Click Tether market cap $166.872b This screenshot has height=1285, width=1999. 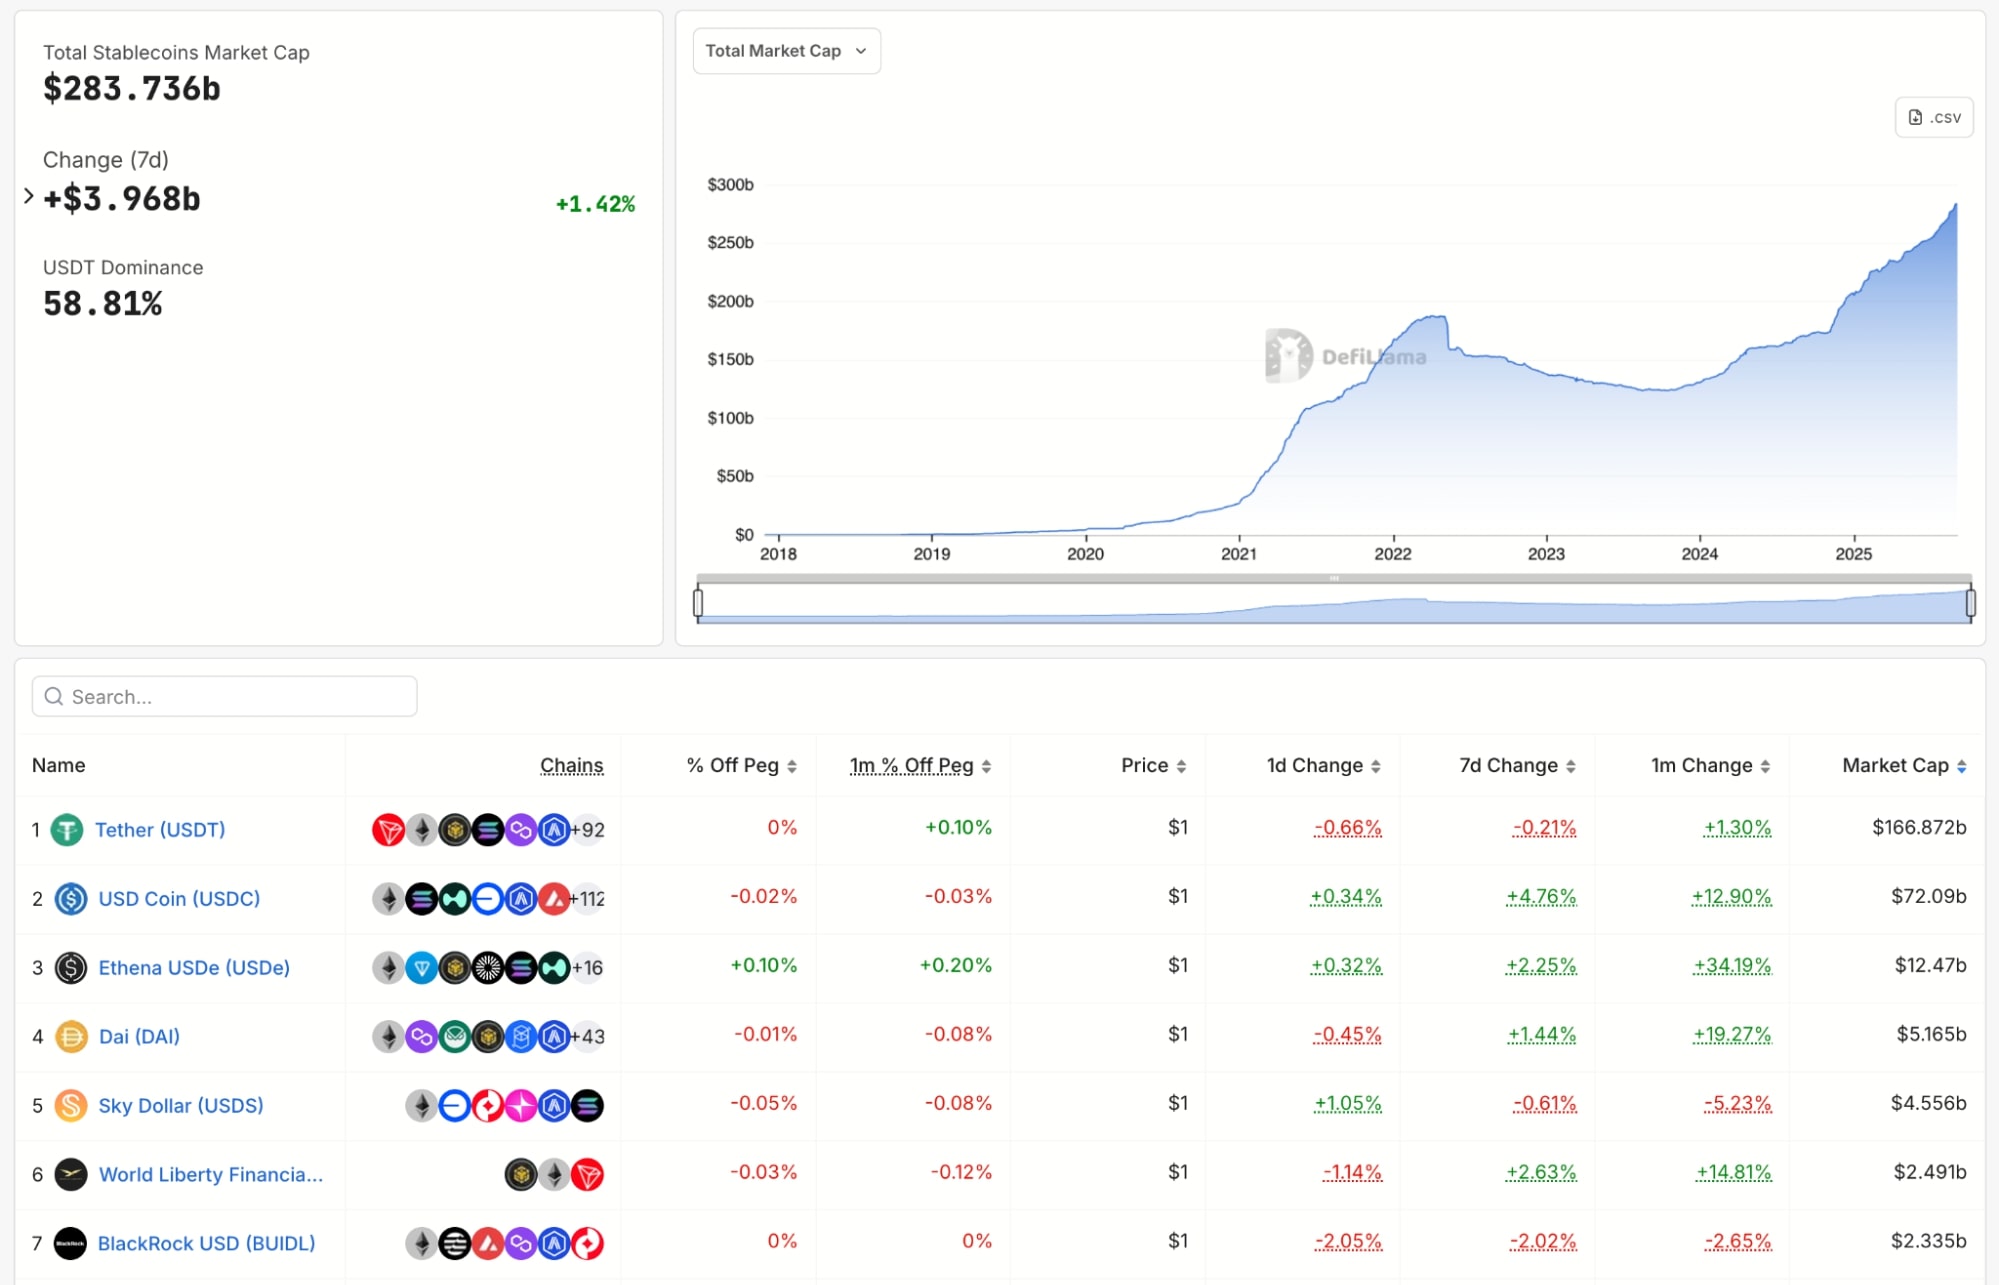coord(1919,828)
